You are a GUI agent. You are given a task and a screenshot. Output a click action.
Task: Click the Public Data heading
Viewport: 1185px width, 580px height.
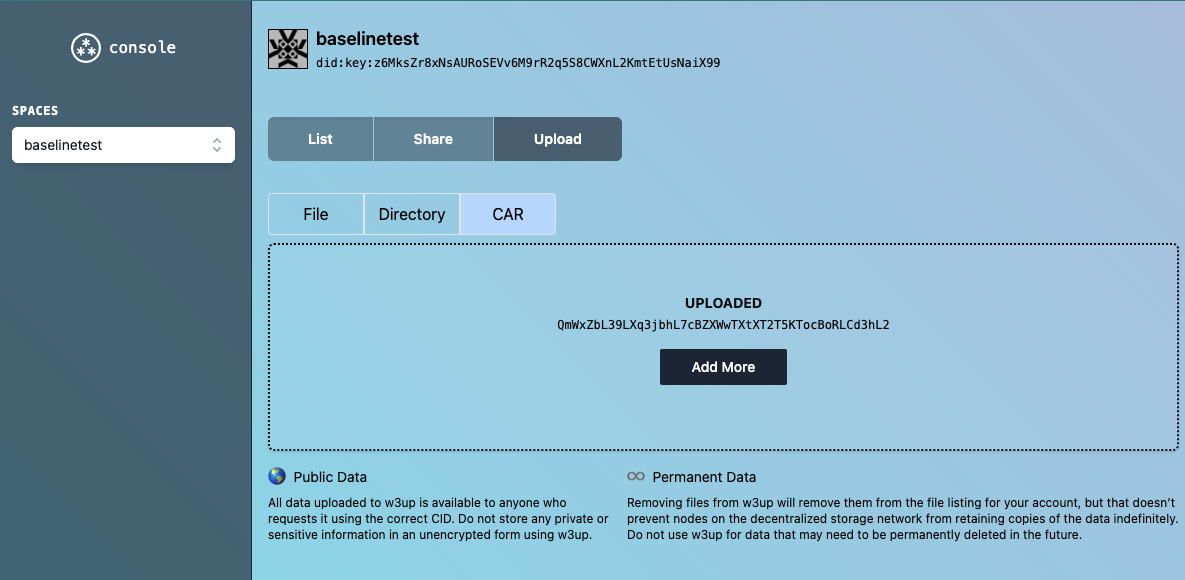[330, 477]
